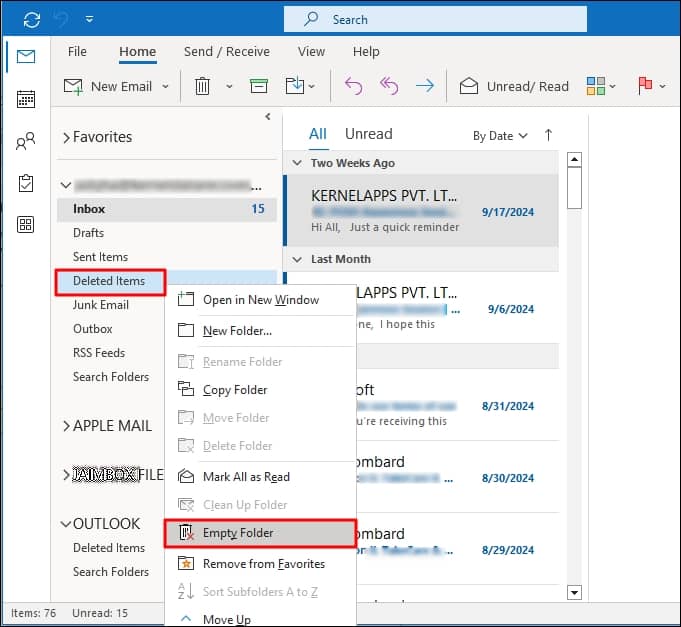Choose Remove from Favorites

pyautogui.click(x=261, y=564)
